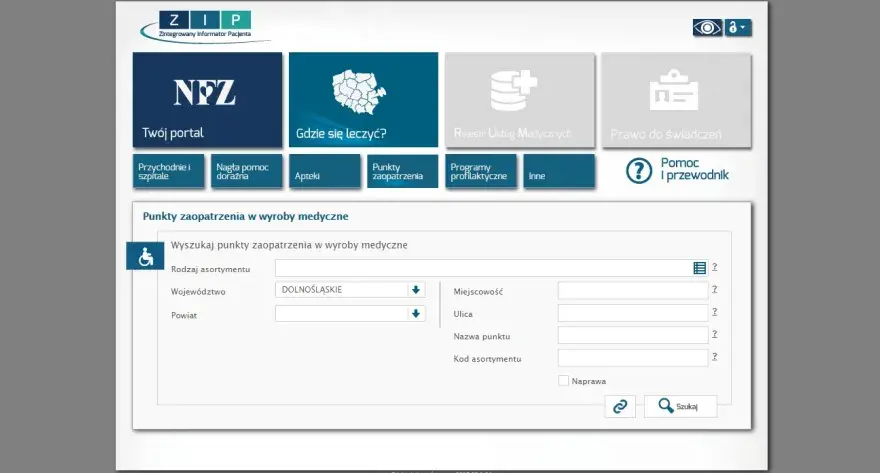
Task: Click the help mark beside Miejscowość
Action: click(714, 290)
